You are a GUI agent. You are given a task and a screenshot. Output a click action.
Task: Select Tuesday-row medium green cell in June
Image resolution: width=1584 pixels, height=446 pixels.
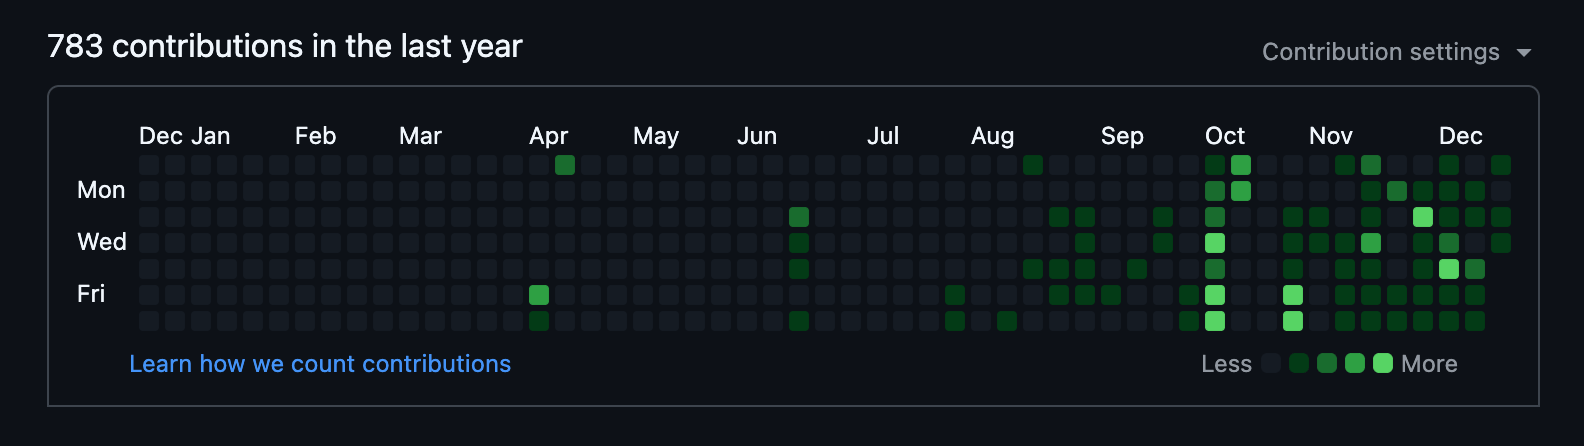pos(799,217)
